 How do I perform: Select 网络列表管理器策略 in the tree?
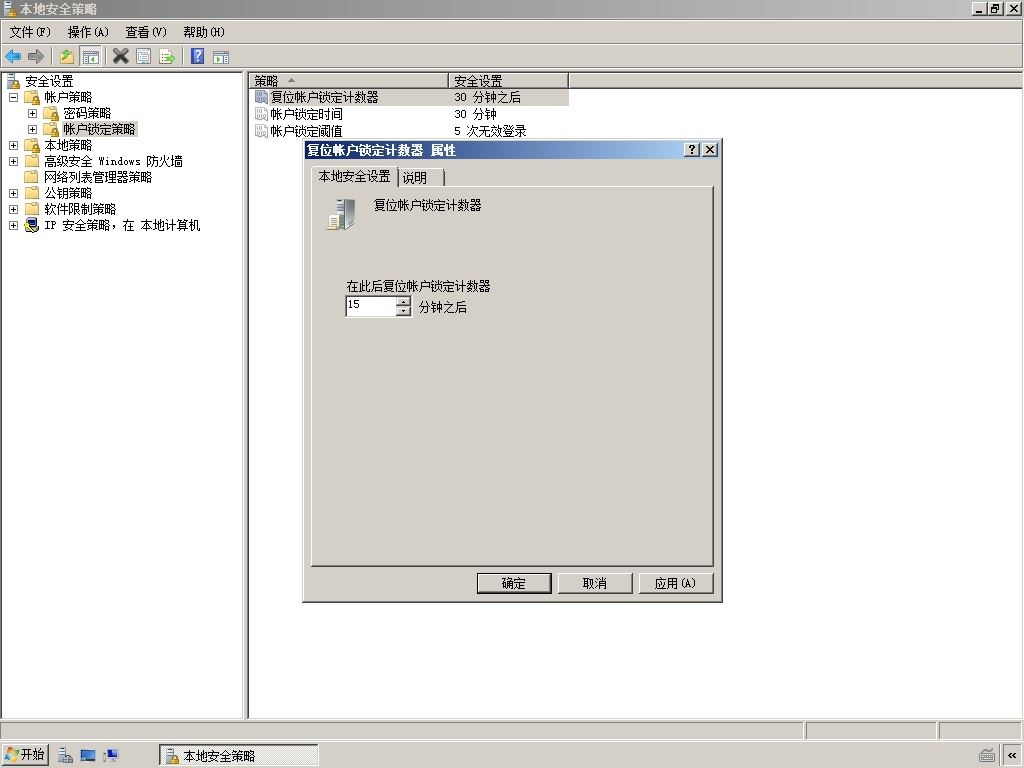pos(98,177)
